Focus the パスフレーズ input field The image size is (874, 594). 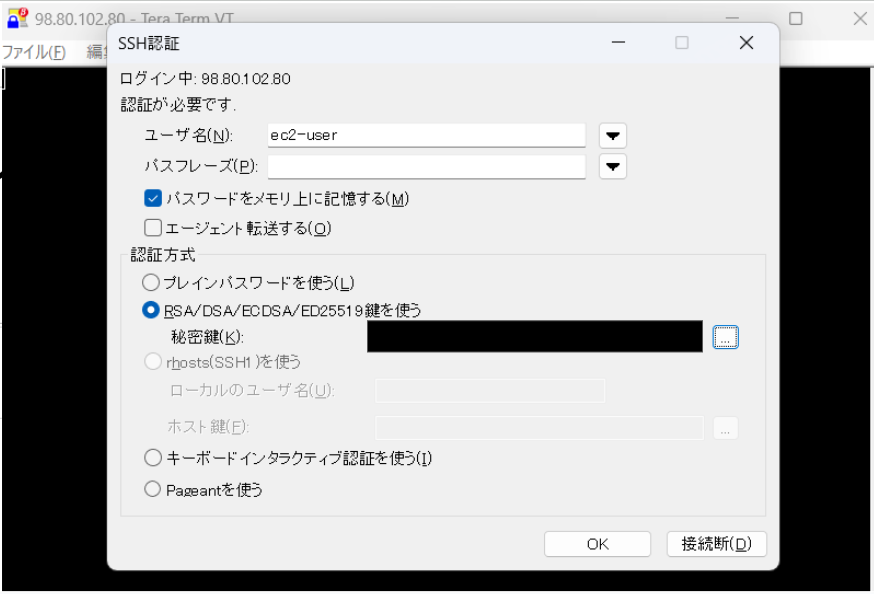pyautogui.click(x=426, y=167)
